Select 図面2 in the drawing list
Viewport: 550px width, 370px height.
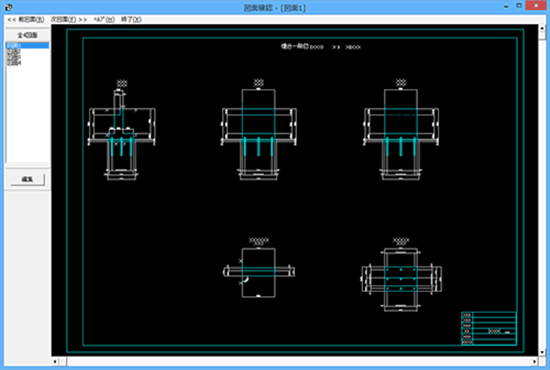click(x=14, y=51)
